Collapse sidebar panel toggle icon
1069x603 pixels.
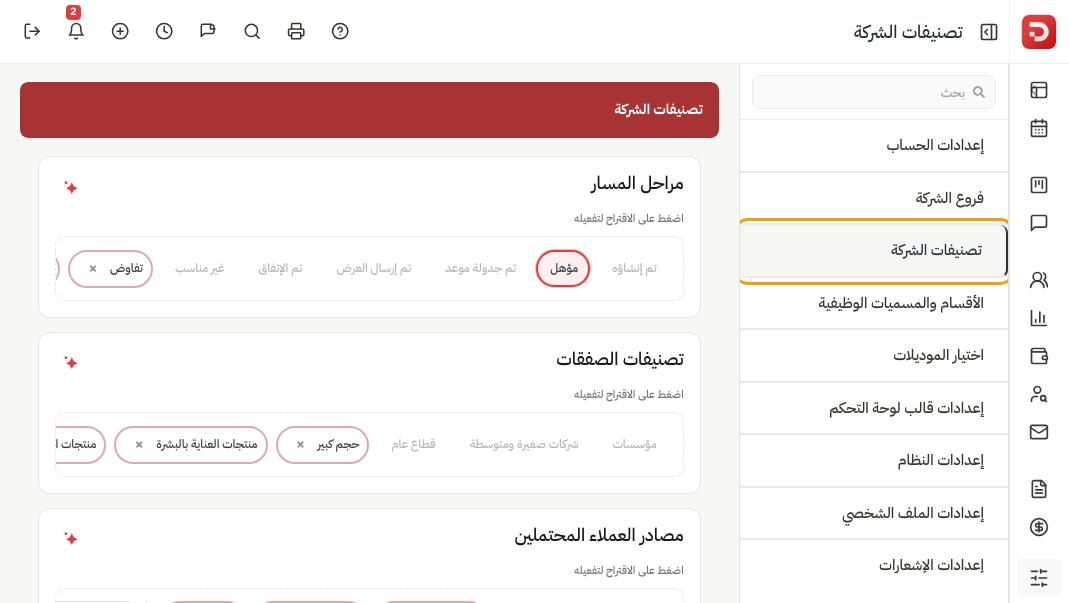pyautogui.click(x=989, y=32)
